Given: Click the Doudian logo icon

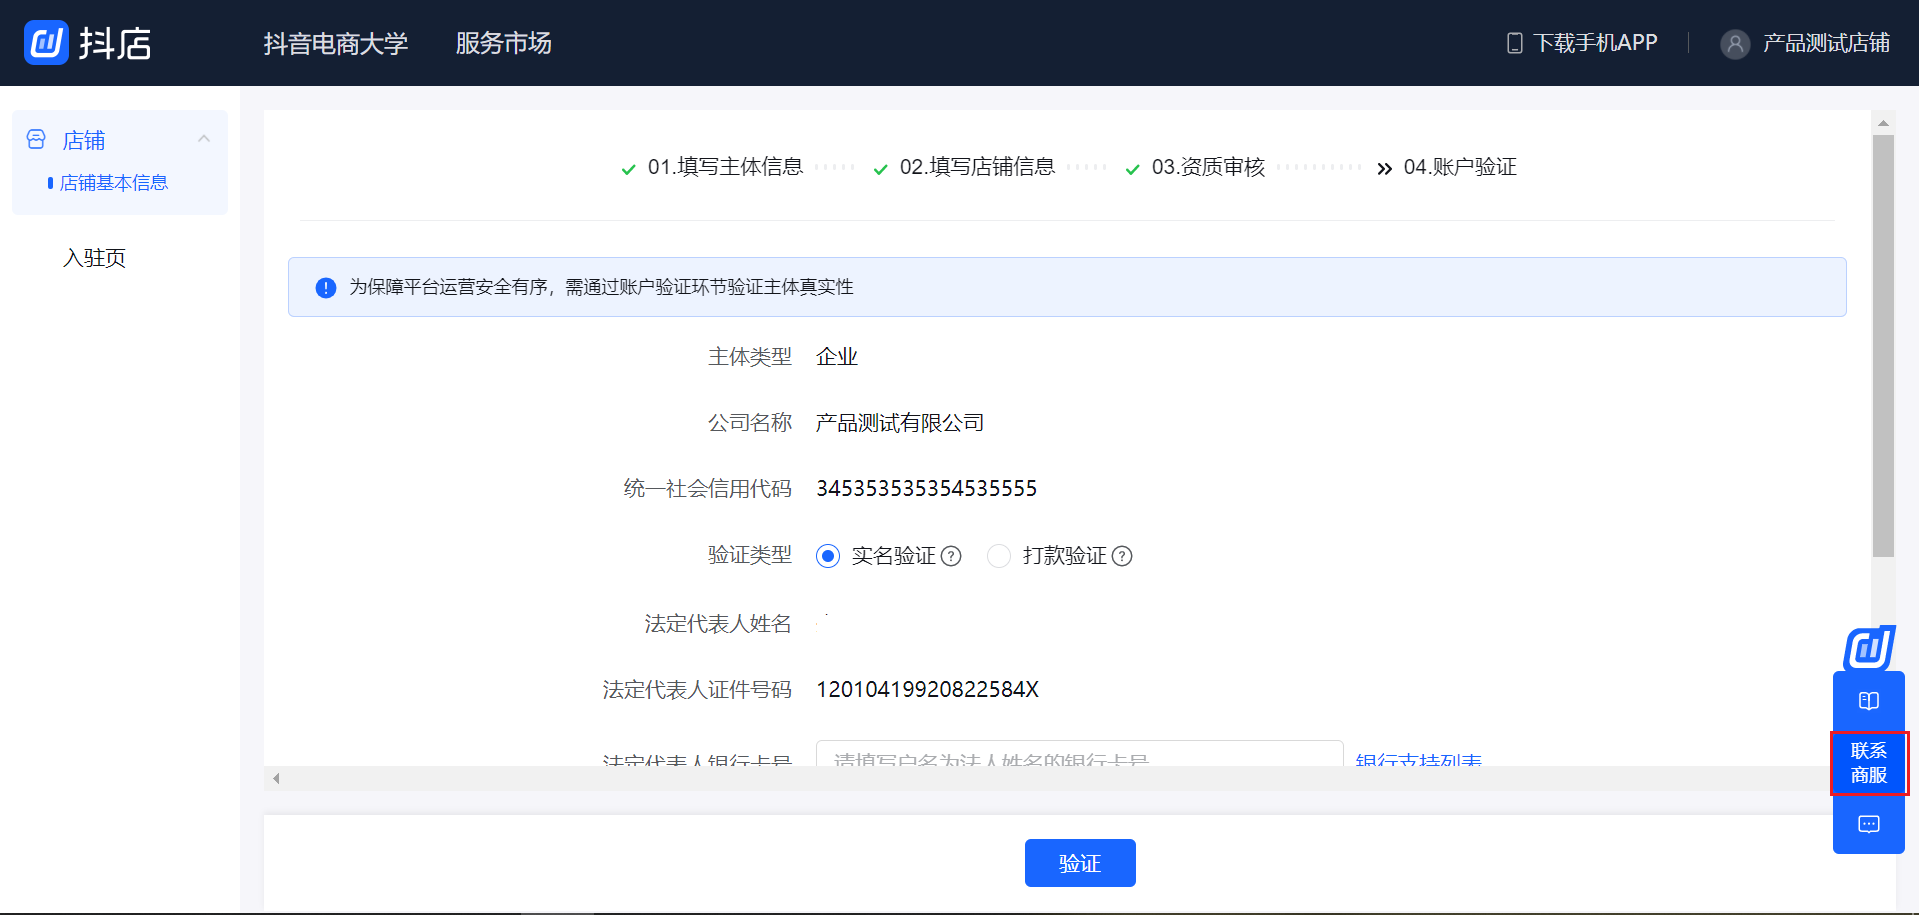Looking at the screenshot, I should pyautogui.click(x=46, y=43).
